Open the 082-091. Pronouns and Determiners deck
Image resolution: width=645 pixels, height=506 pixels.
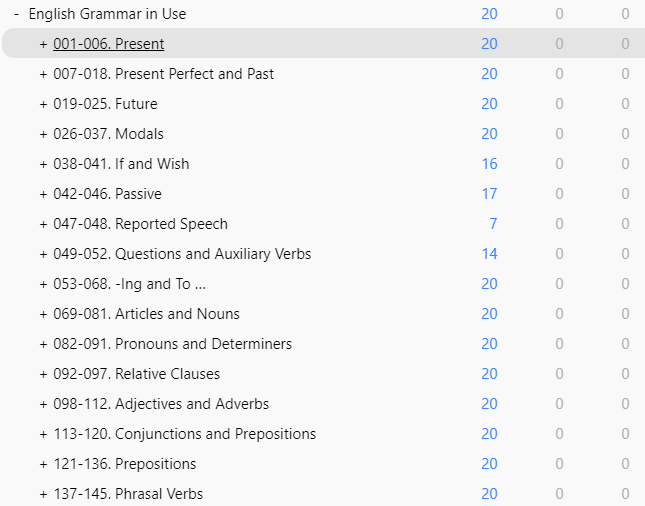click(x=172, y=344)
